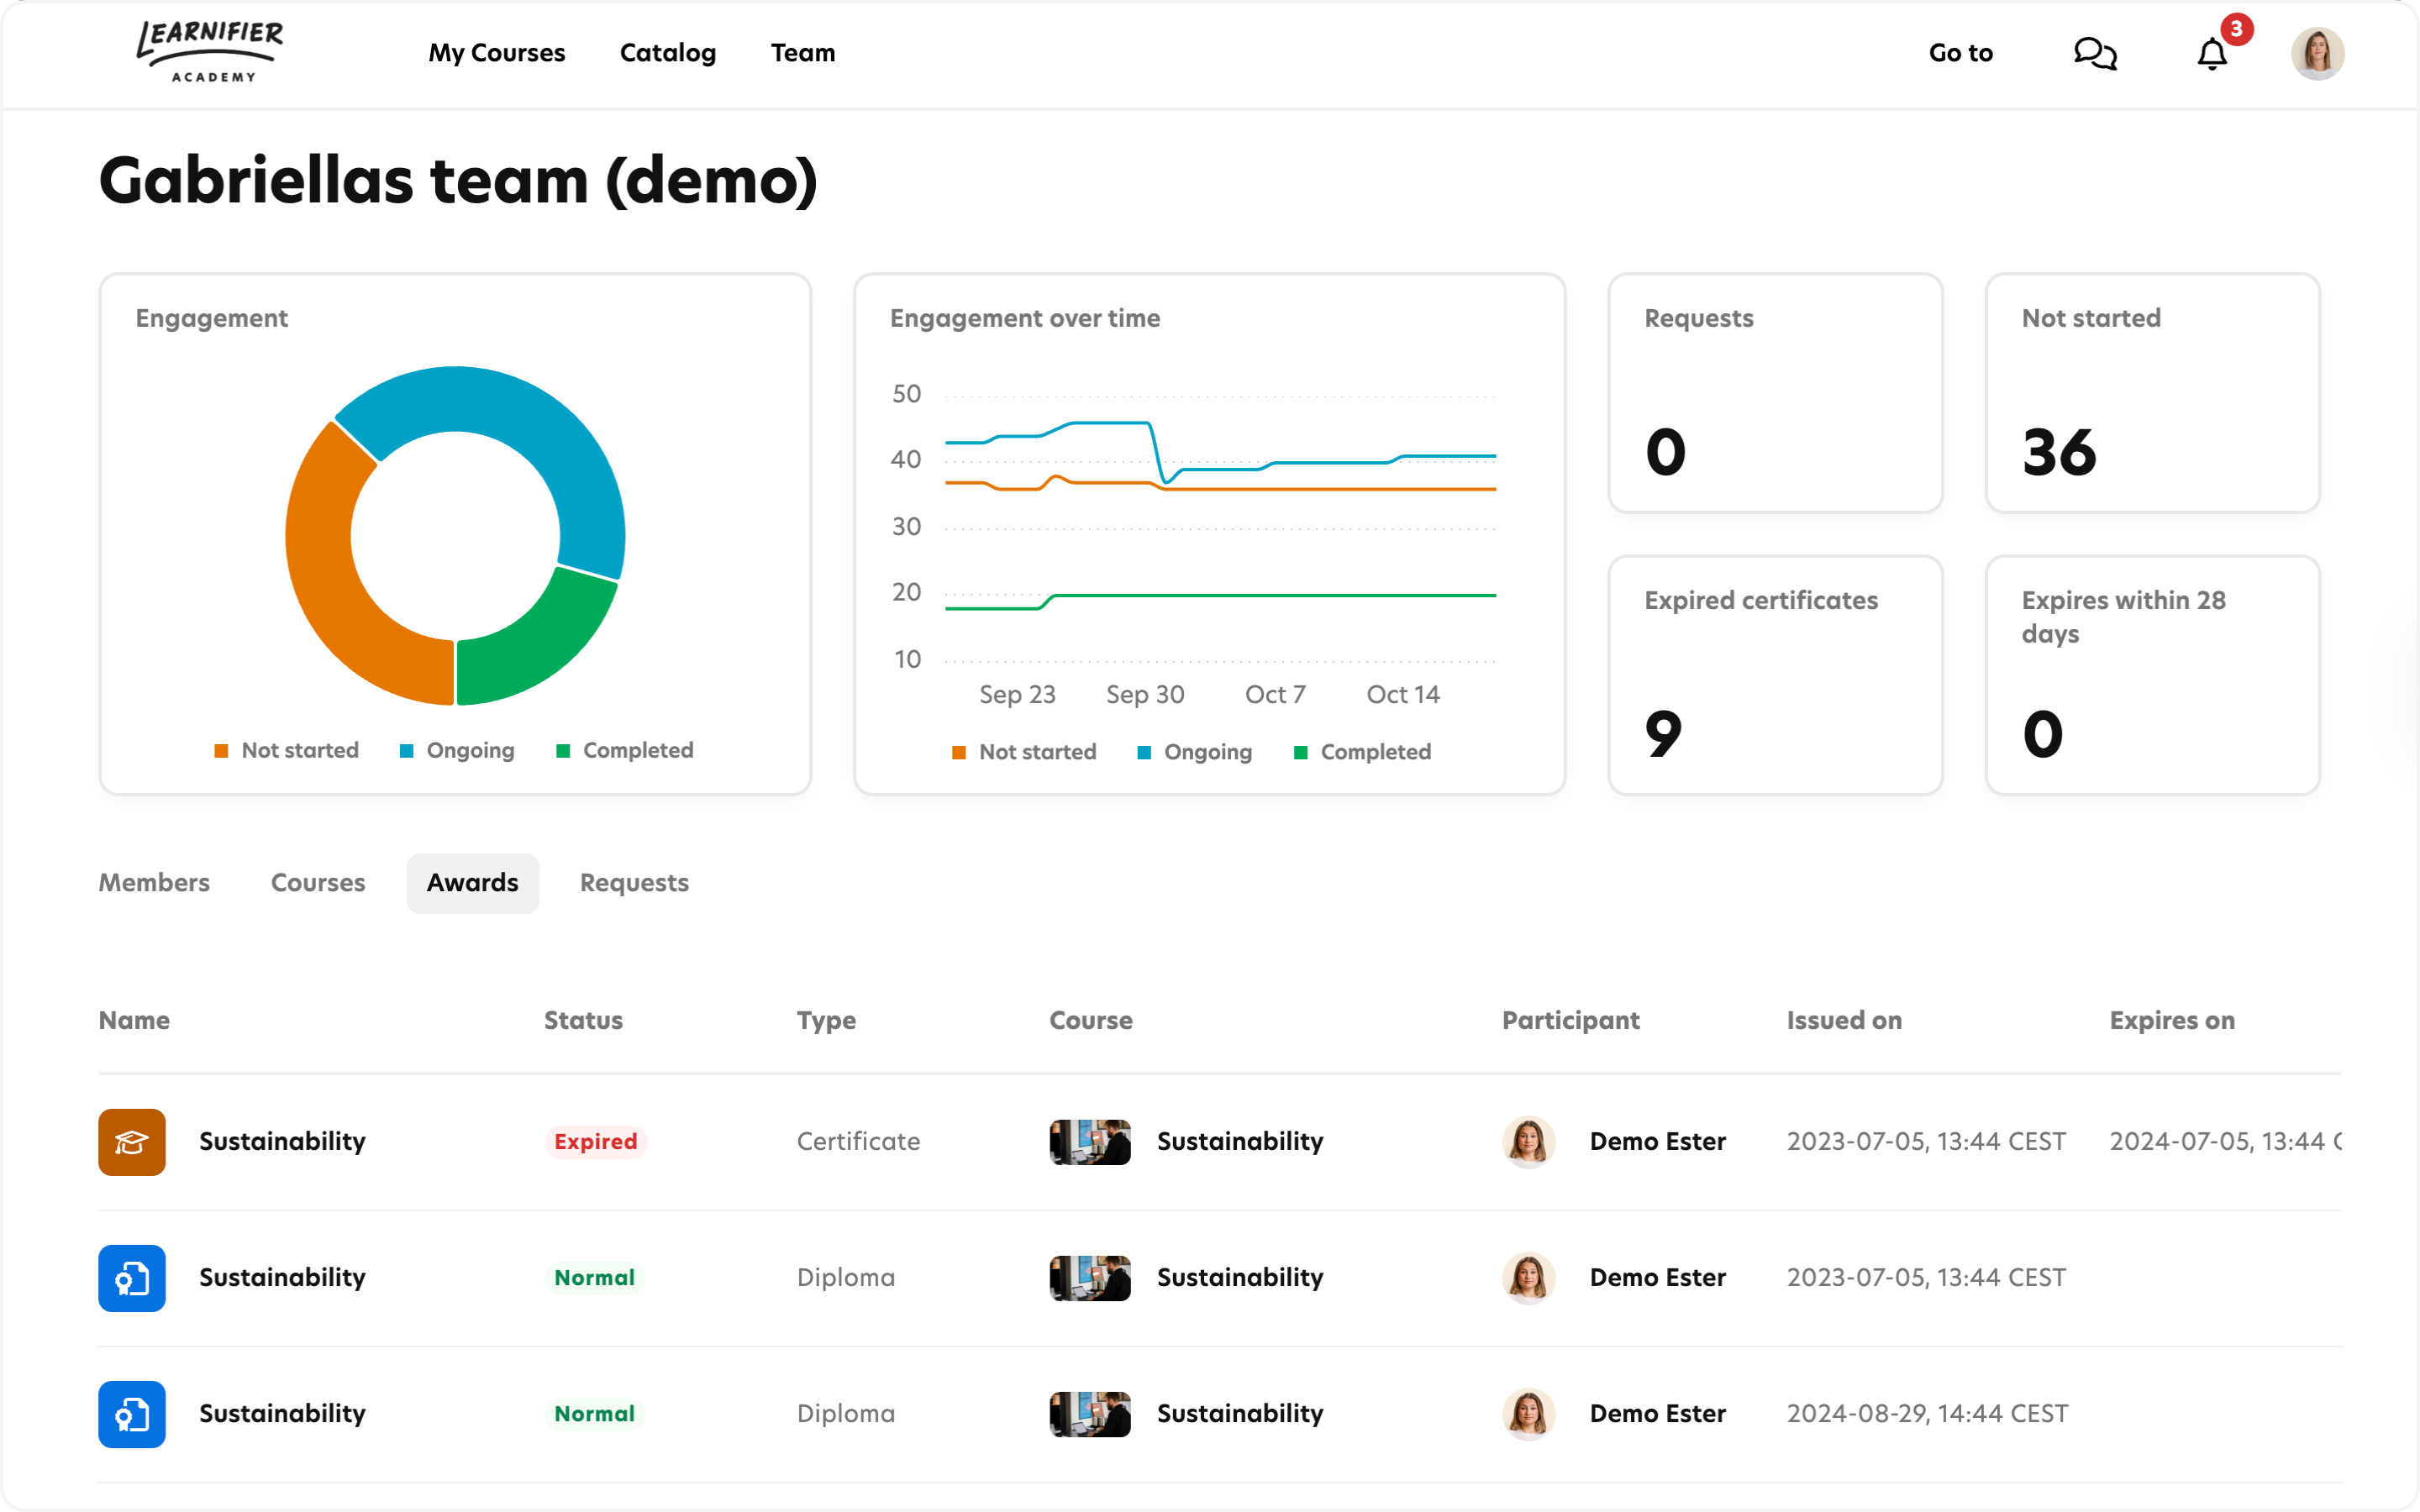Open the user profile avatar

point(2317,53)
